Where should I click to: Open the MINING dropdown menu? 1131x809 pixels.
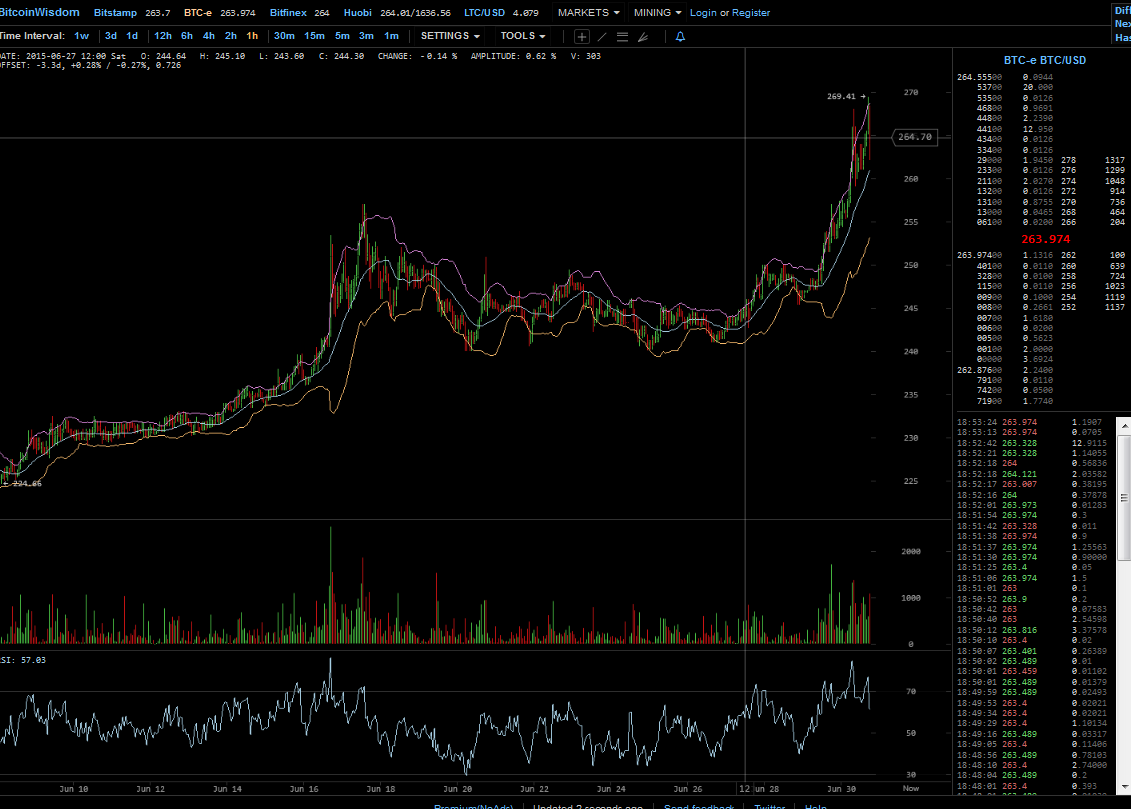coord(657,12)
